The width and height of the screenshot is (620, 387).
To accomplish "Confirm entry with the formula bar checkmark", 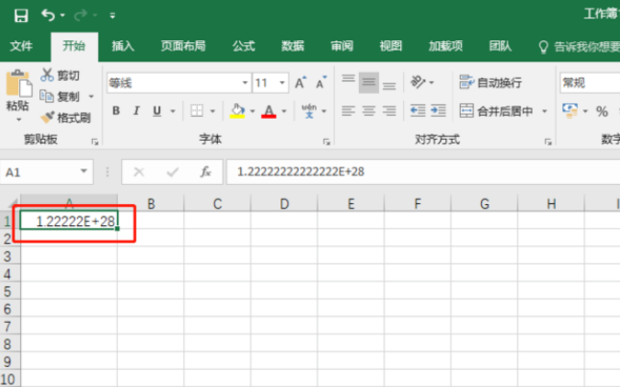I will coord(172,172).
